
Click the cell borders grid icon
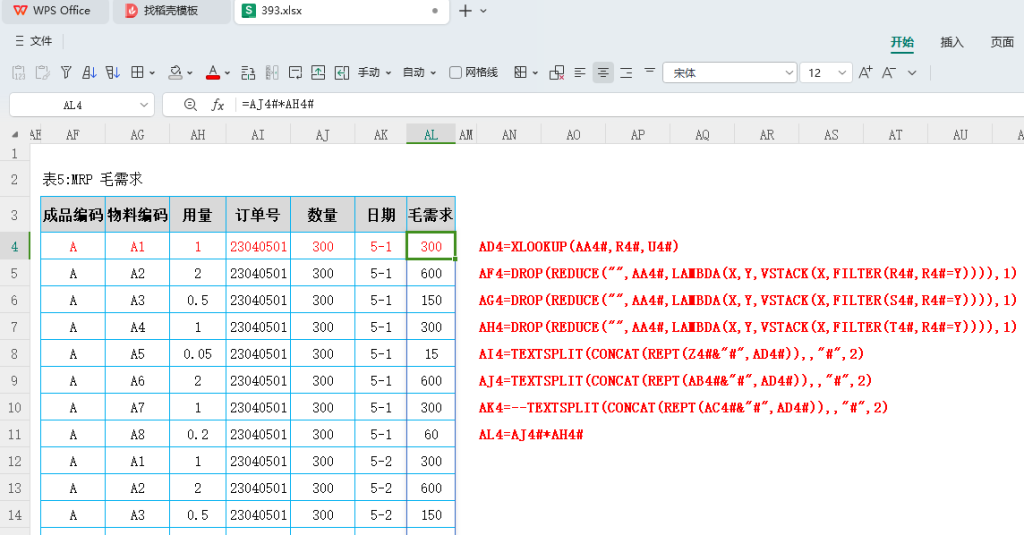137,73
